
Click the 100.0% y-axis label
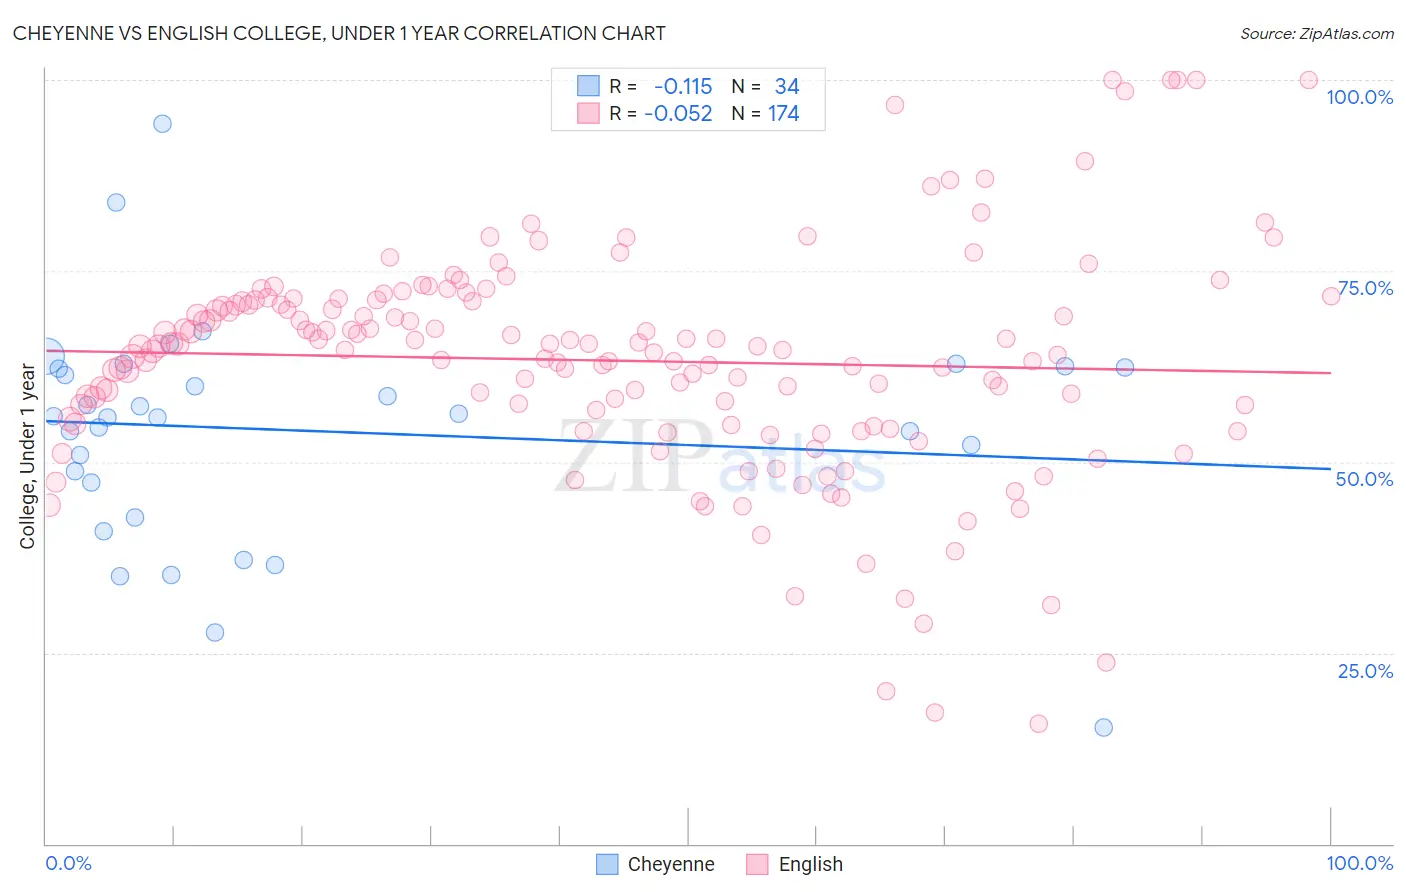point(1360,97)
